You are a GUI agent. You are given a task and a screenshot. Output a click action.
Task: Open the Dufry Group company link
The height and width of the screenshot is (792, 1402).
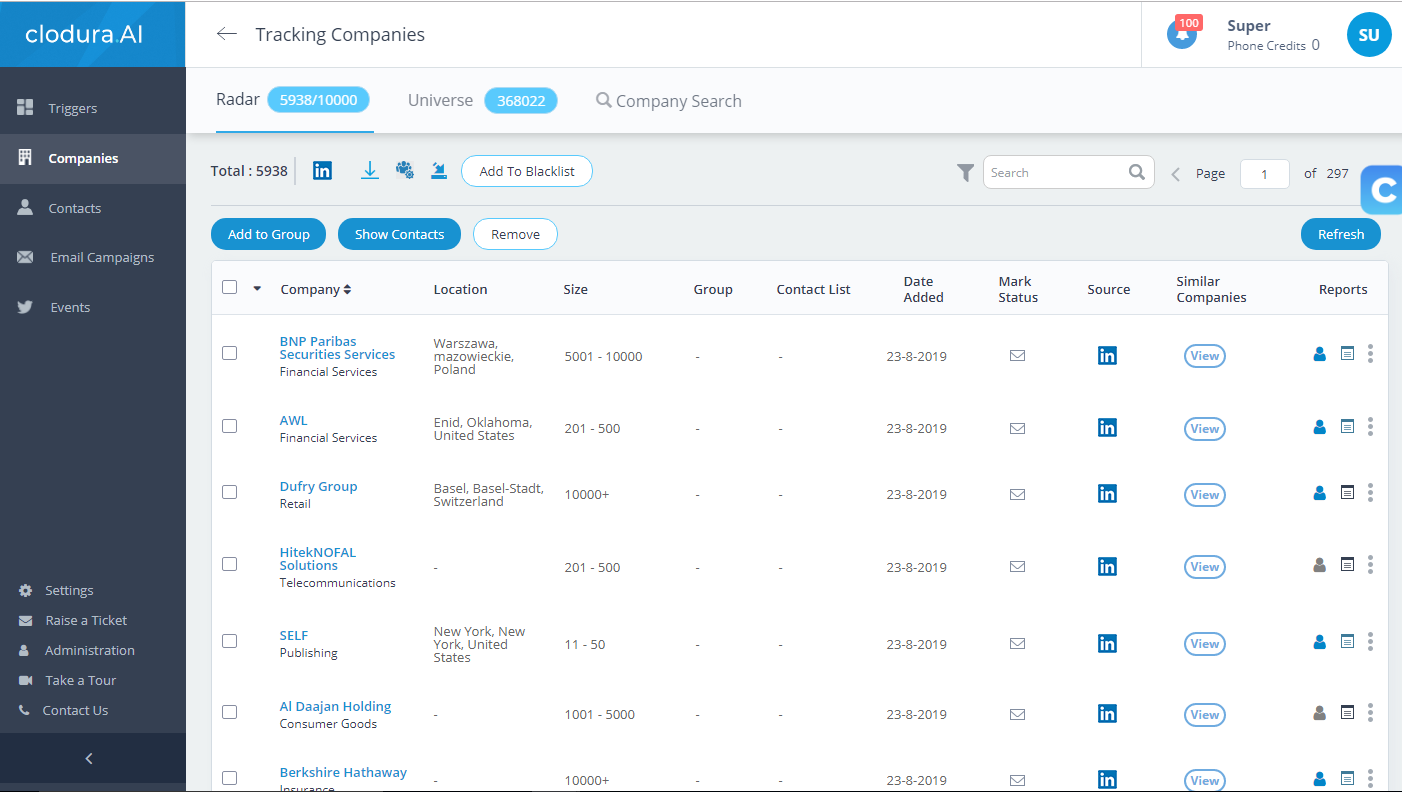coord(318,486)
